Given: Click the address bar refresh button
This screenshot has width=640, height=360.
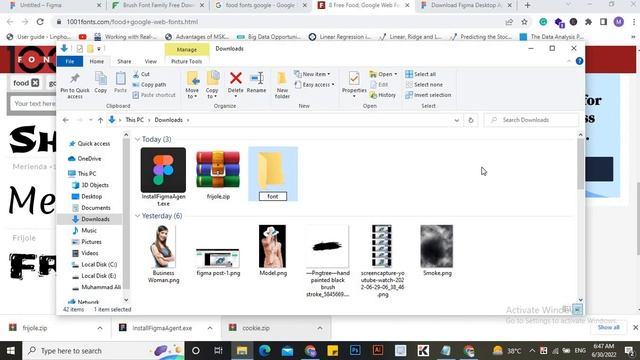Looking at the screenshot, I should click(471, 120).
